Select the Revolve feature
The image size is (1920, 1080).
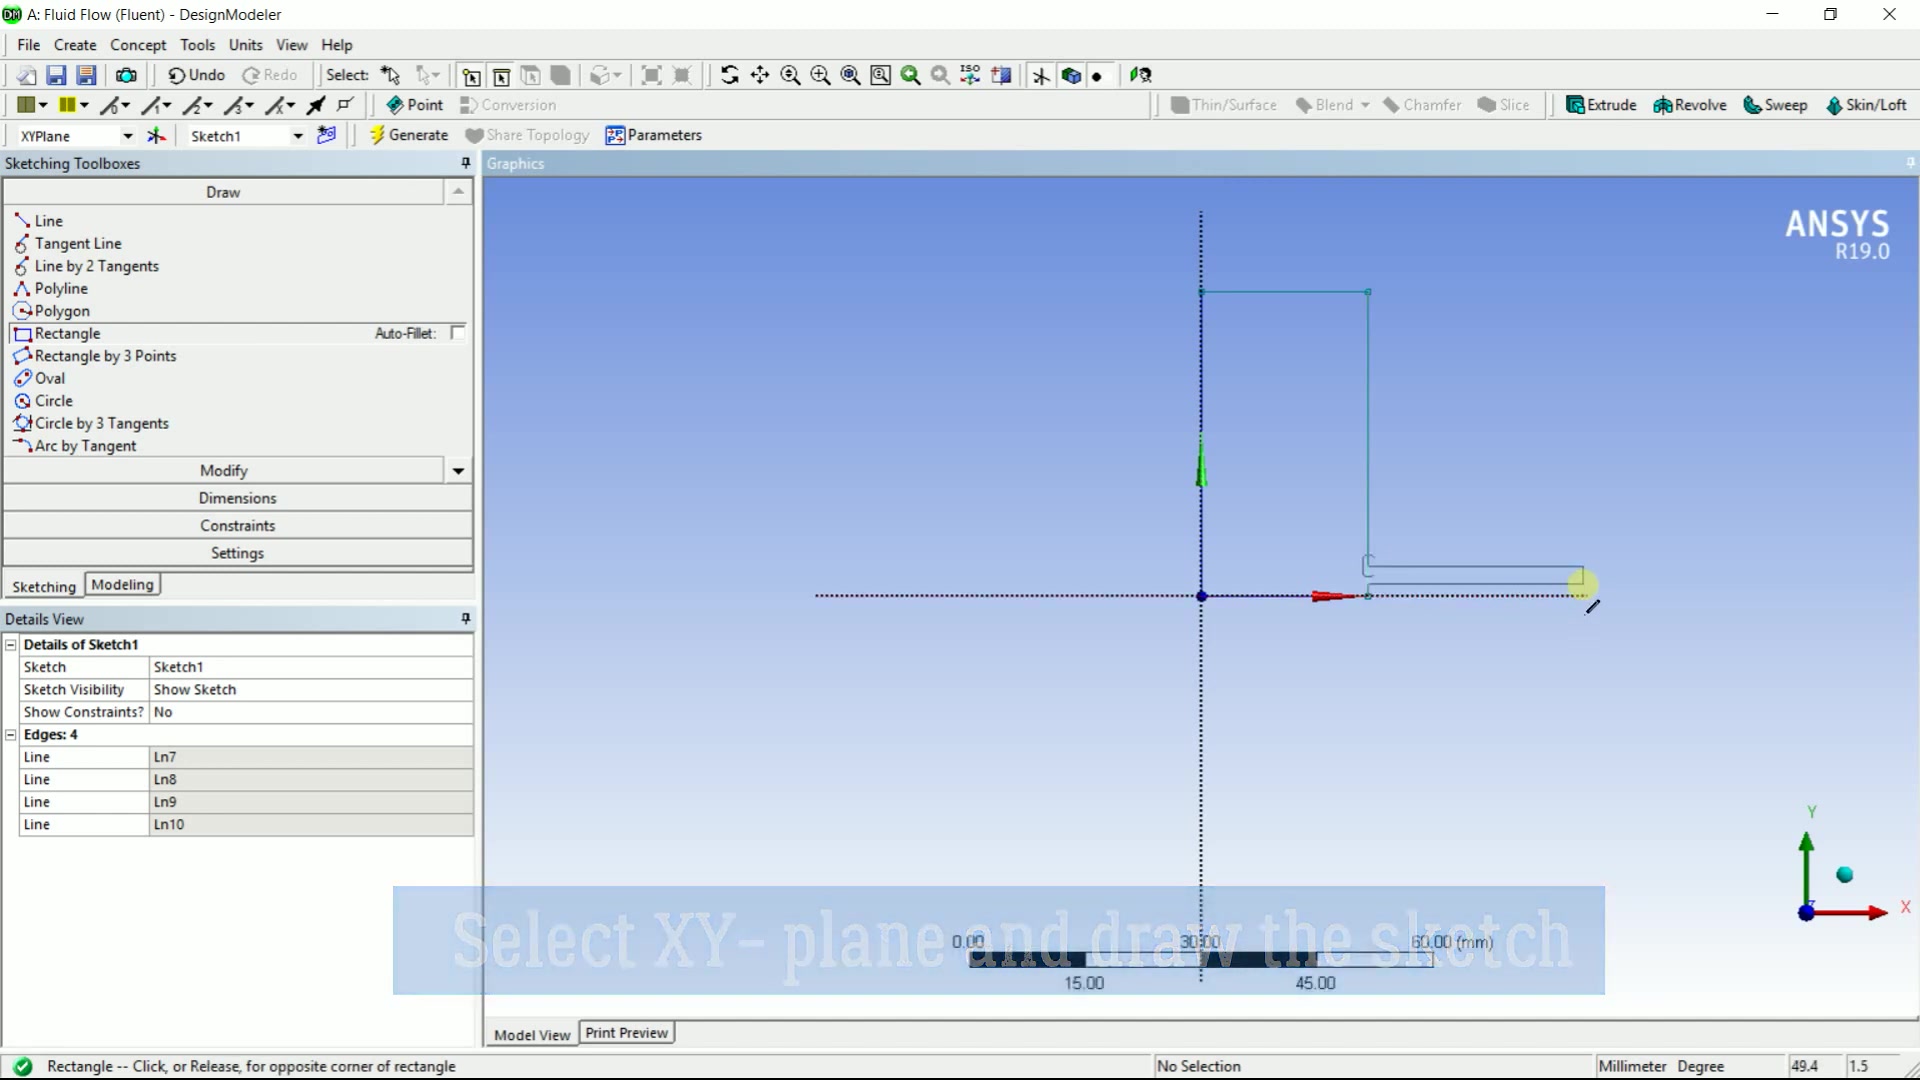[x=1689, y=104]
